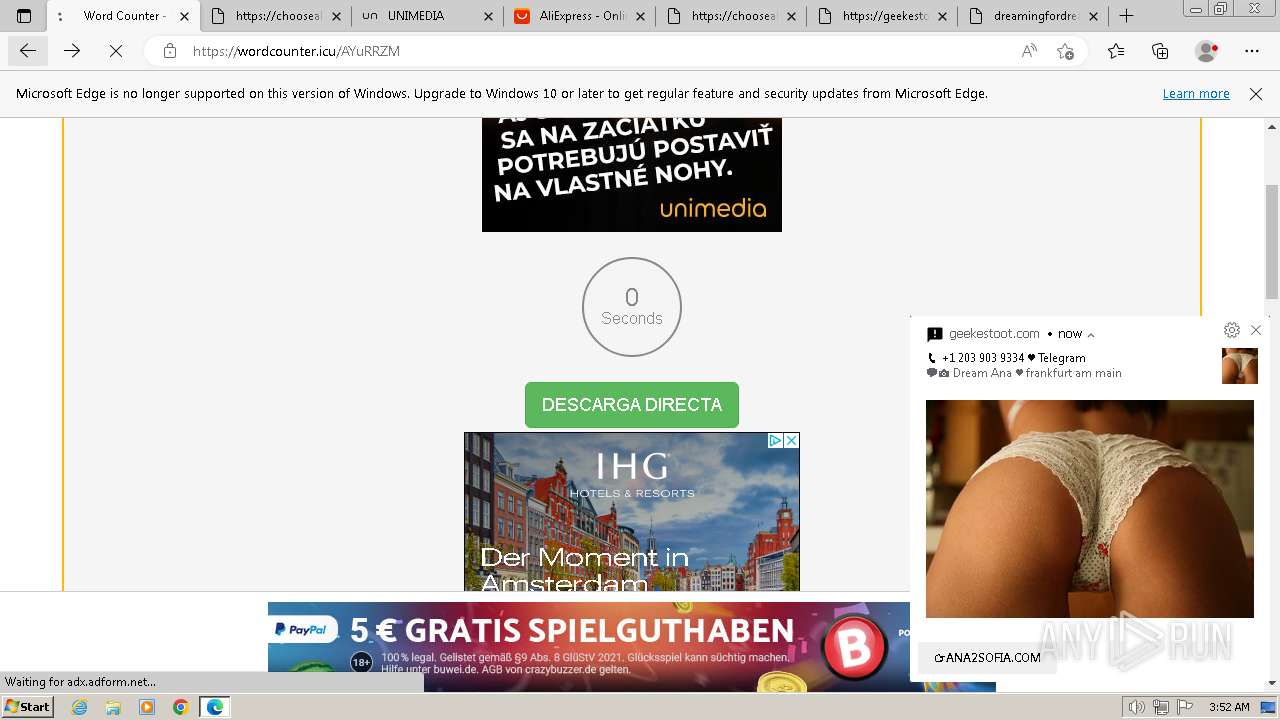Viewport: 1280px width, 720px height.
Task: Switch to dreamingfordre tab
Action: (1033, 16)
